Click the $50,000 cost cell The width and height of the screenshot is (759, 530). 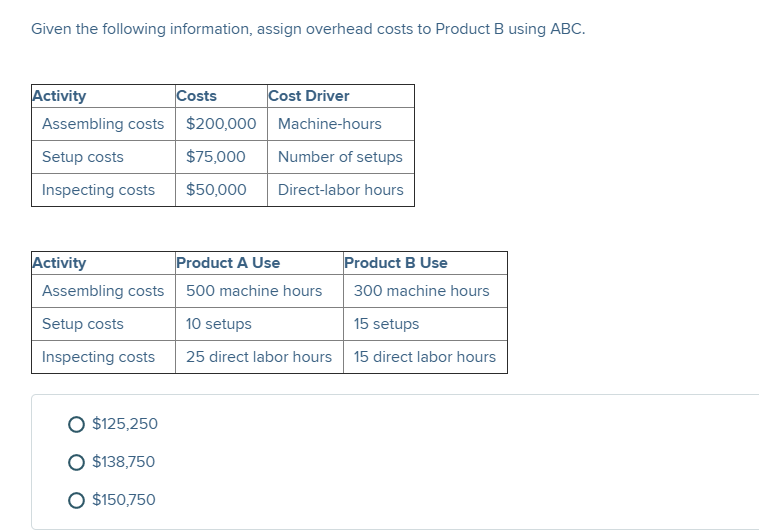pyautogui.click(x=221, y=190)
